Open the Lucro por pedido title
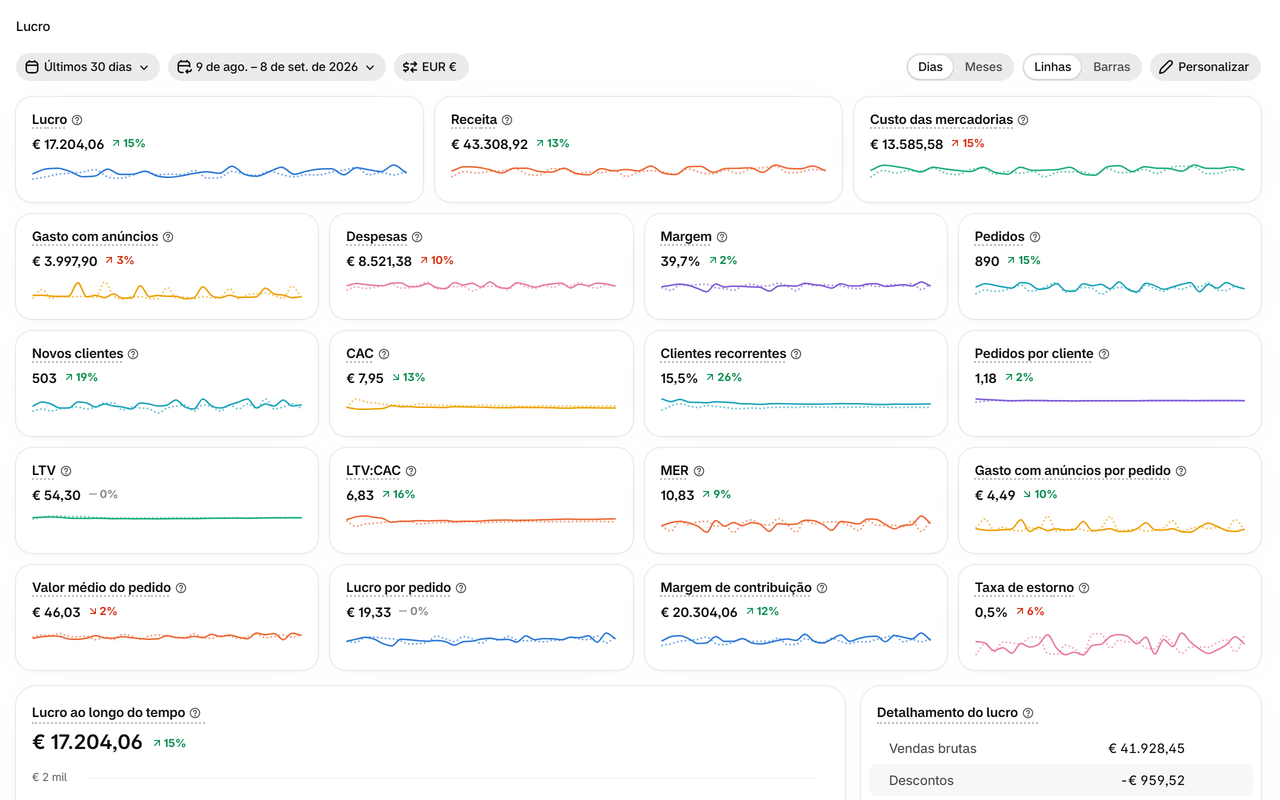Image resolution: width=1280 pixels, height=800 pixels. pyautogui.click(x=398, y=588)
